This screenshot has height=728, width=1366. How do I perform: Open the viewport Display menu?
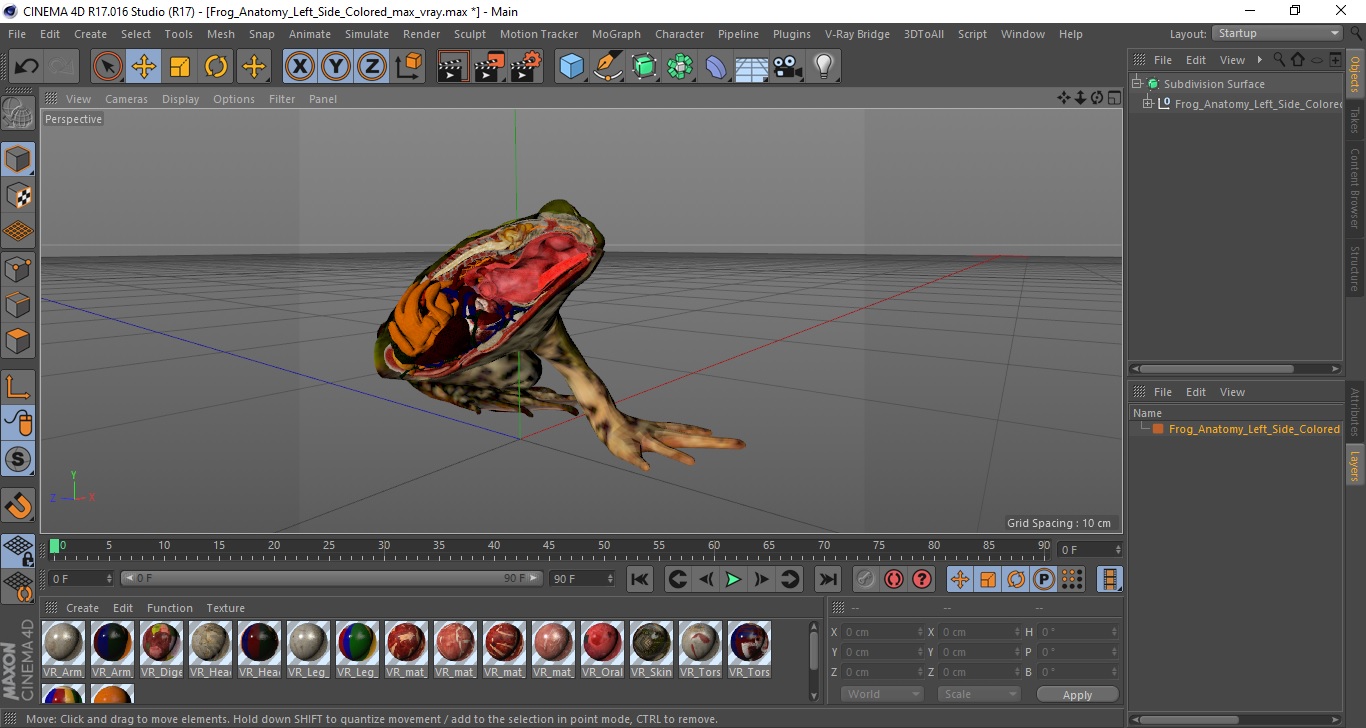pos(181,99)
